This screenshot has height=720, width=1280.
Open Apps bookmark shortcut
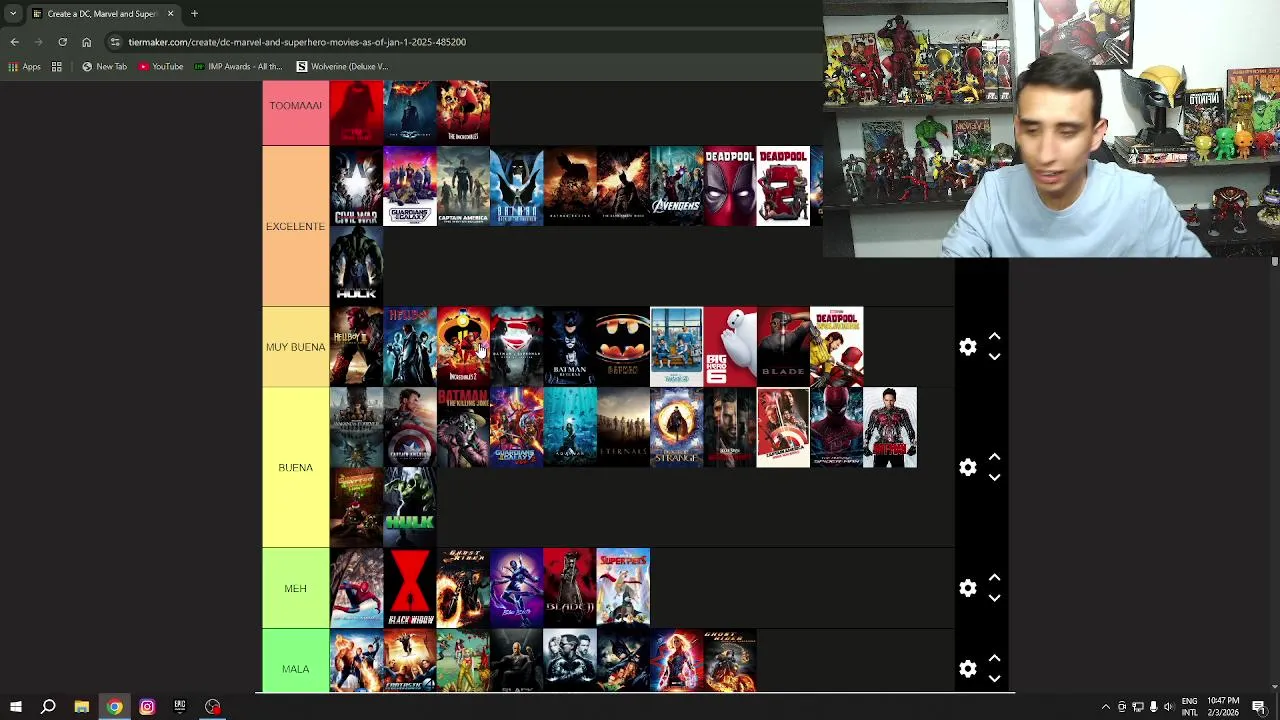coord(25,67)
